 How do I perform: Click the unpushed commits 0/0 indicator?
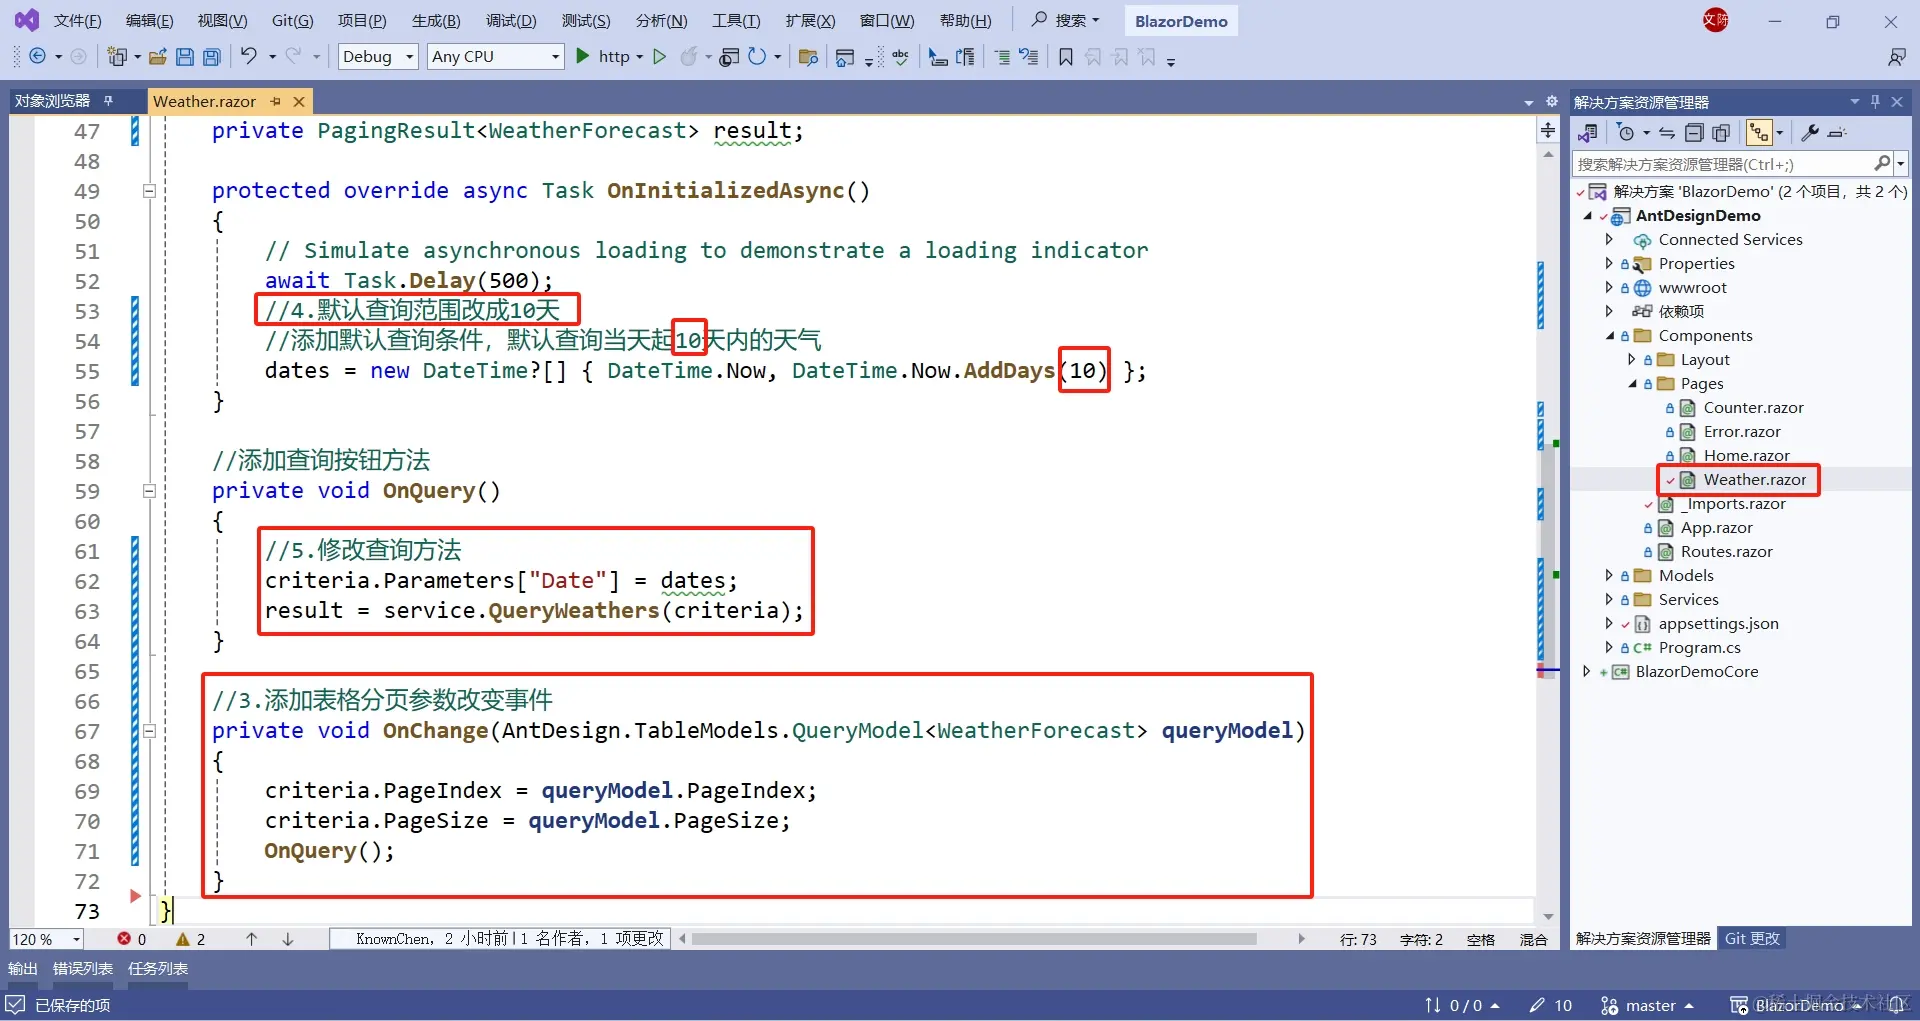click(x=1461, y=1005)
